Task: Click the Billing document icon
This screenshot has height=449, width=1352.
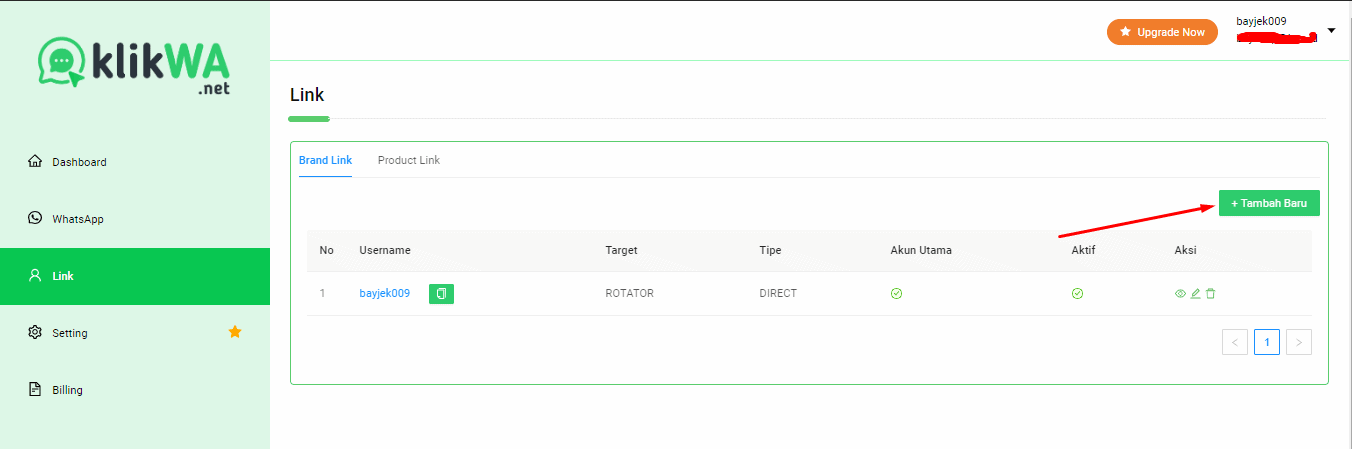Action: tap(35, 389)
